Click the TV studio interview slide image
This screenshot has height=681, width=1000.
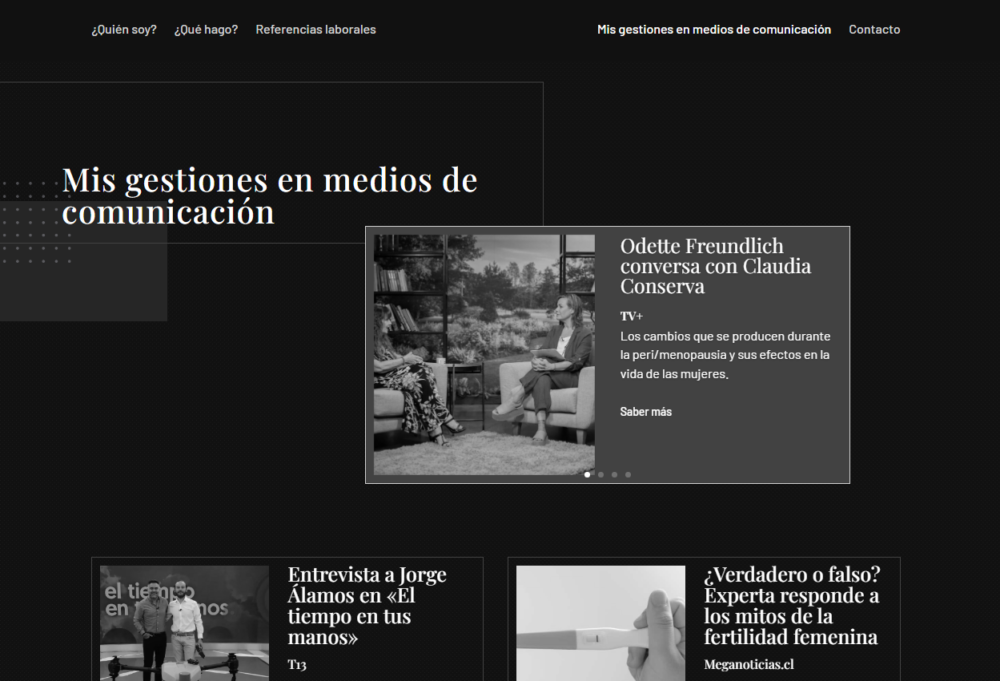(484, 354)
